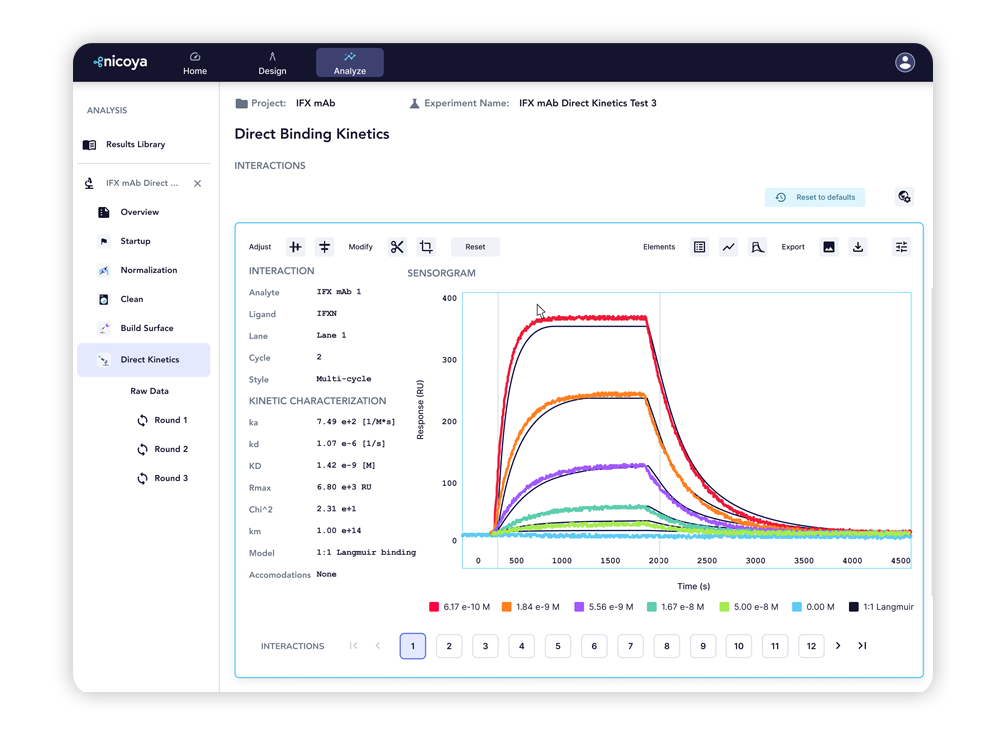Click the red 6.17 e-10 M legend swatch
The height and width of the screenshot is (750, 1000).
[x=434, y=607]
